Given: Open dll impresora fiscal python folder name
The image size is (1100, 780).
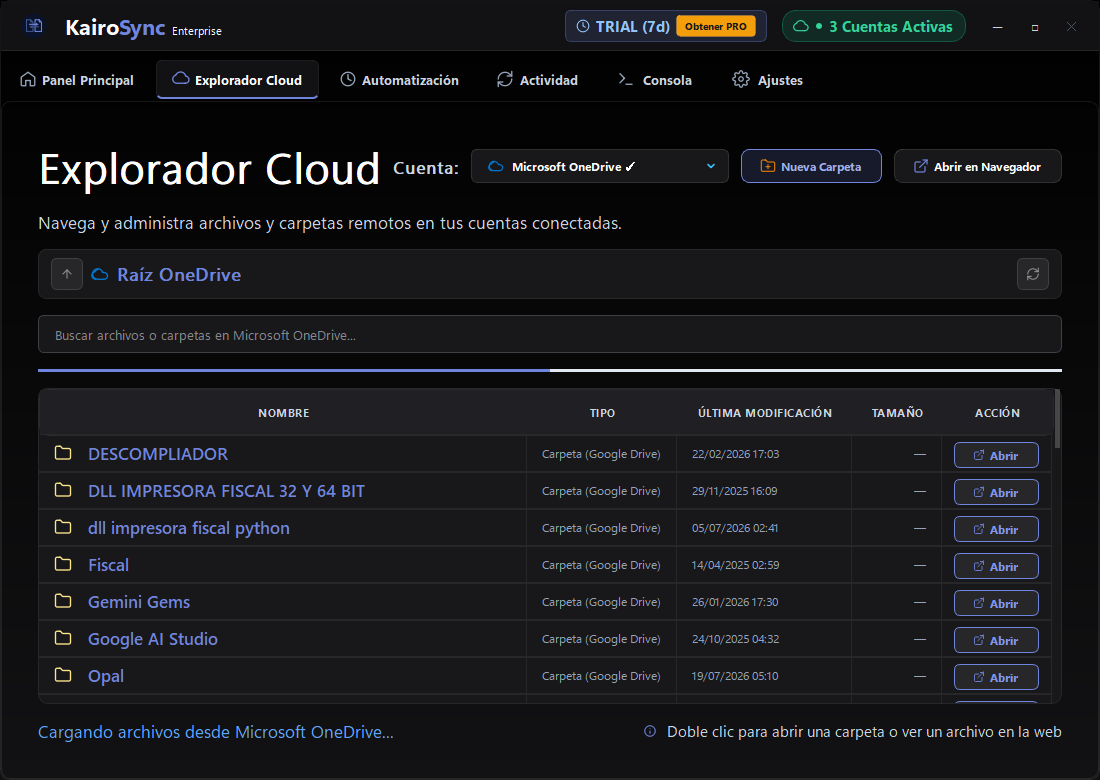Looking at the screenshot, I should click(189, 528).
